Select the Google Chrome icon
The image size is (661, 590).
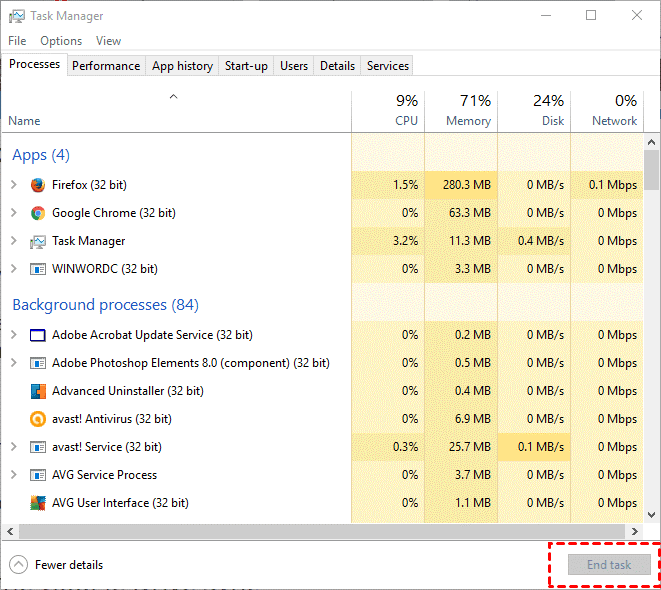38,213
